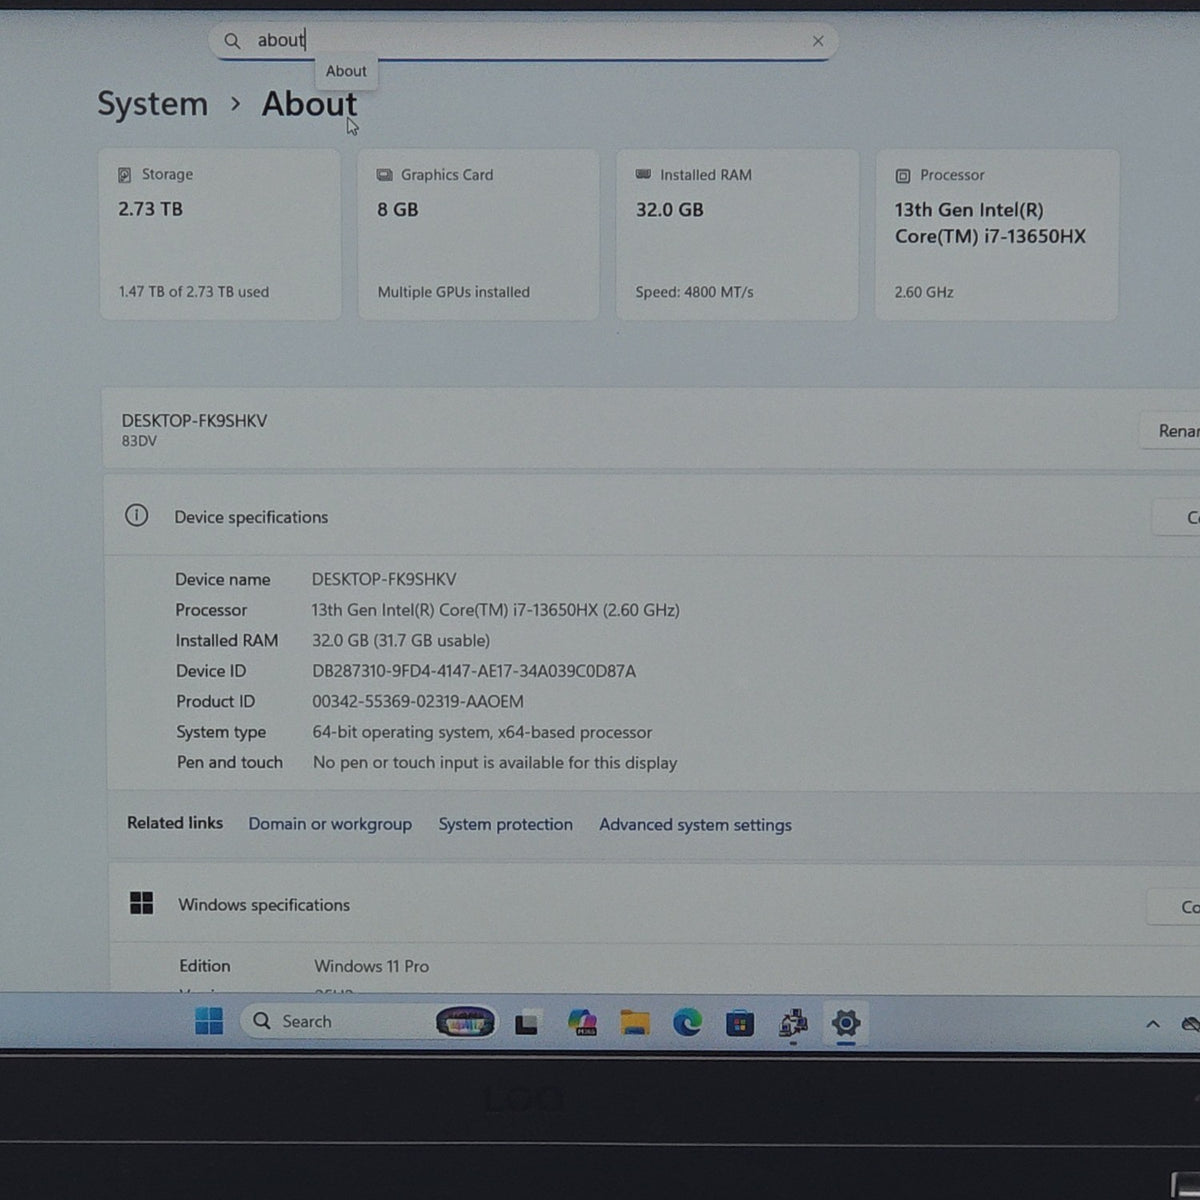Viewport: 1200px width, 1200px height.
Task: Click the Graphics Card icon
Action: pyautogui.click(x=384, y=175)
